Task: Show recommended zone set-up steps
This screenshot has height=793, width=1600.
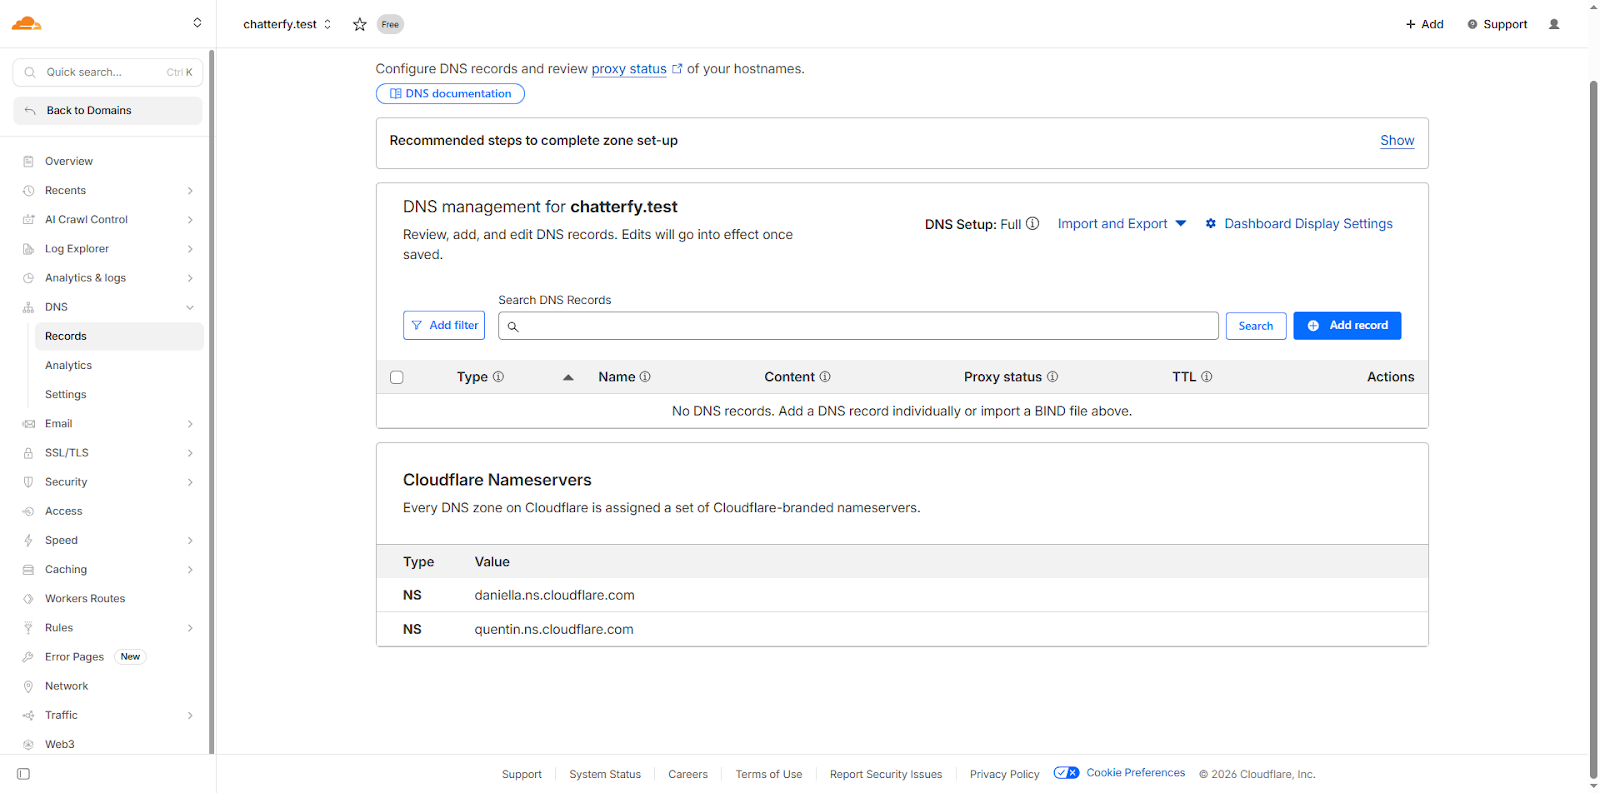Action: coord(1397,141)
